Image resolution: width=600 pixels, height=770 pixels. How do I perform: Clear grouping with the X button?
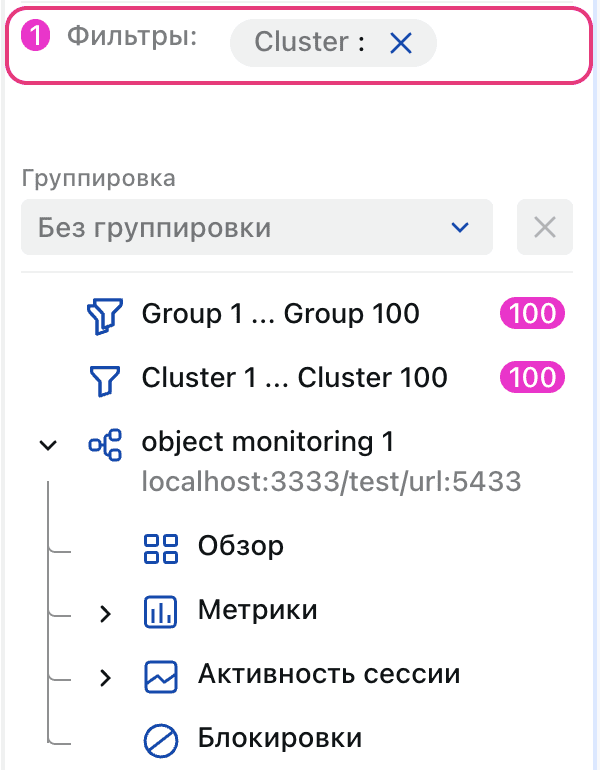(544, 227)
